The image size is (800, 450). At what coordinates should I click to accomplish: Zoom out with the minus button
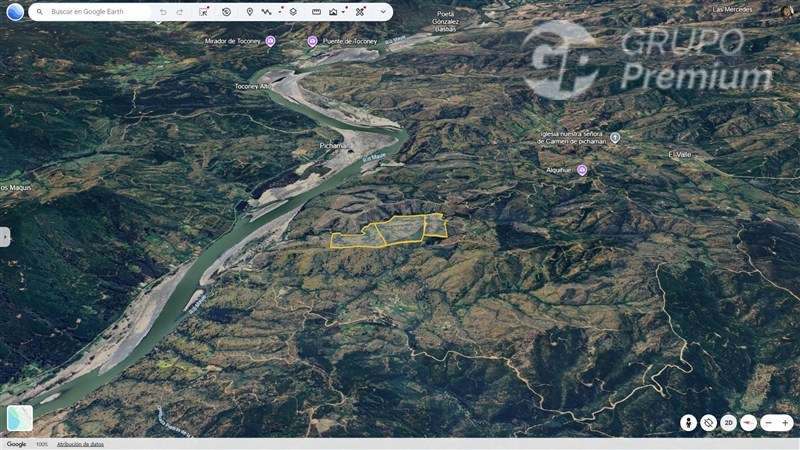(x=768, y=423)
